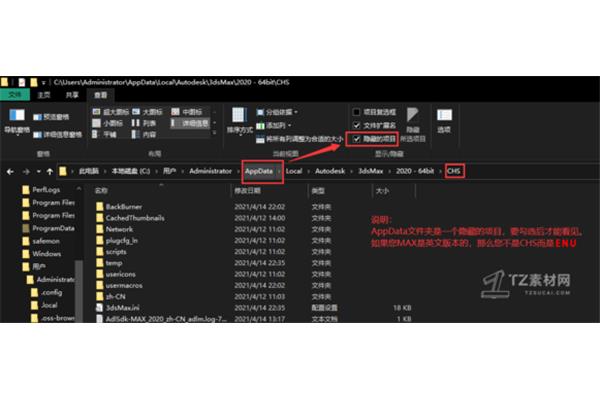Viewport: 600px width, 400px height.
Task: Select ProgramData in the navigation tree
Action: 48,228
